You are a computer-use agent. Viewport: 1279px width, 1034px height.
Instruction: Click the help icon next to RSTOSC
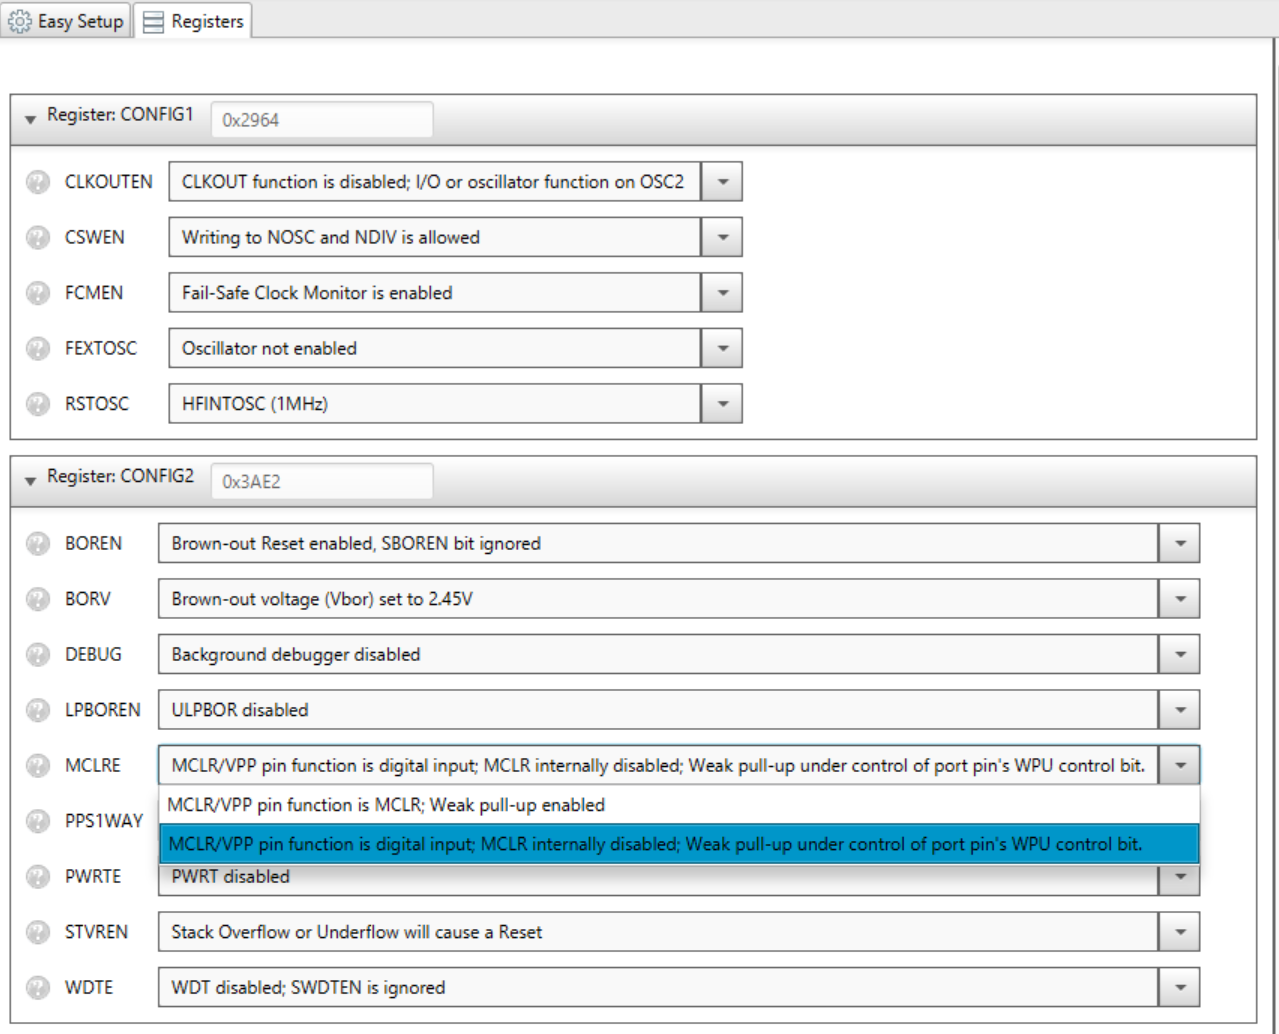[x=37, y=404]
